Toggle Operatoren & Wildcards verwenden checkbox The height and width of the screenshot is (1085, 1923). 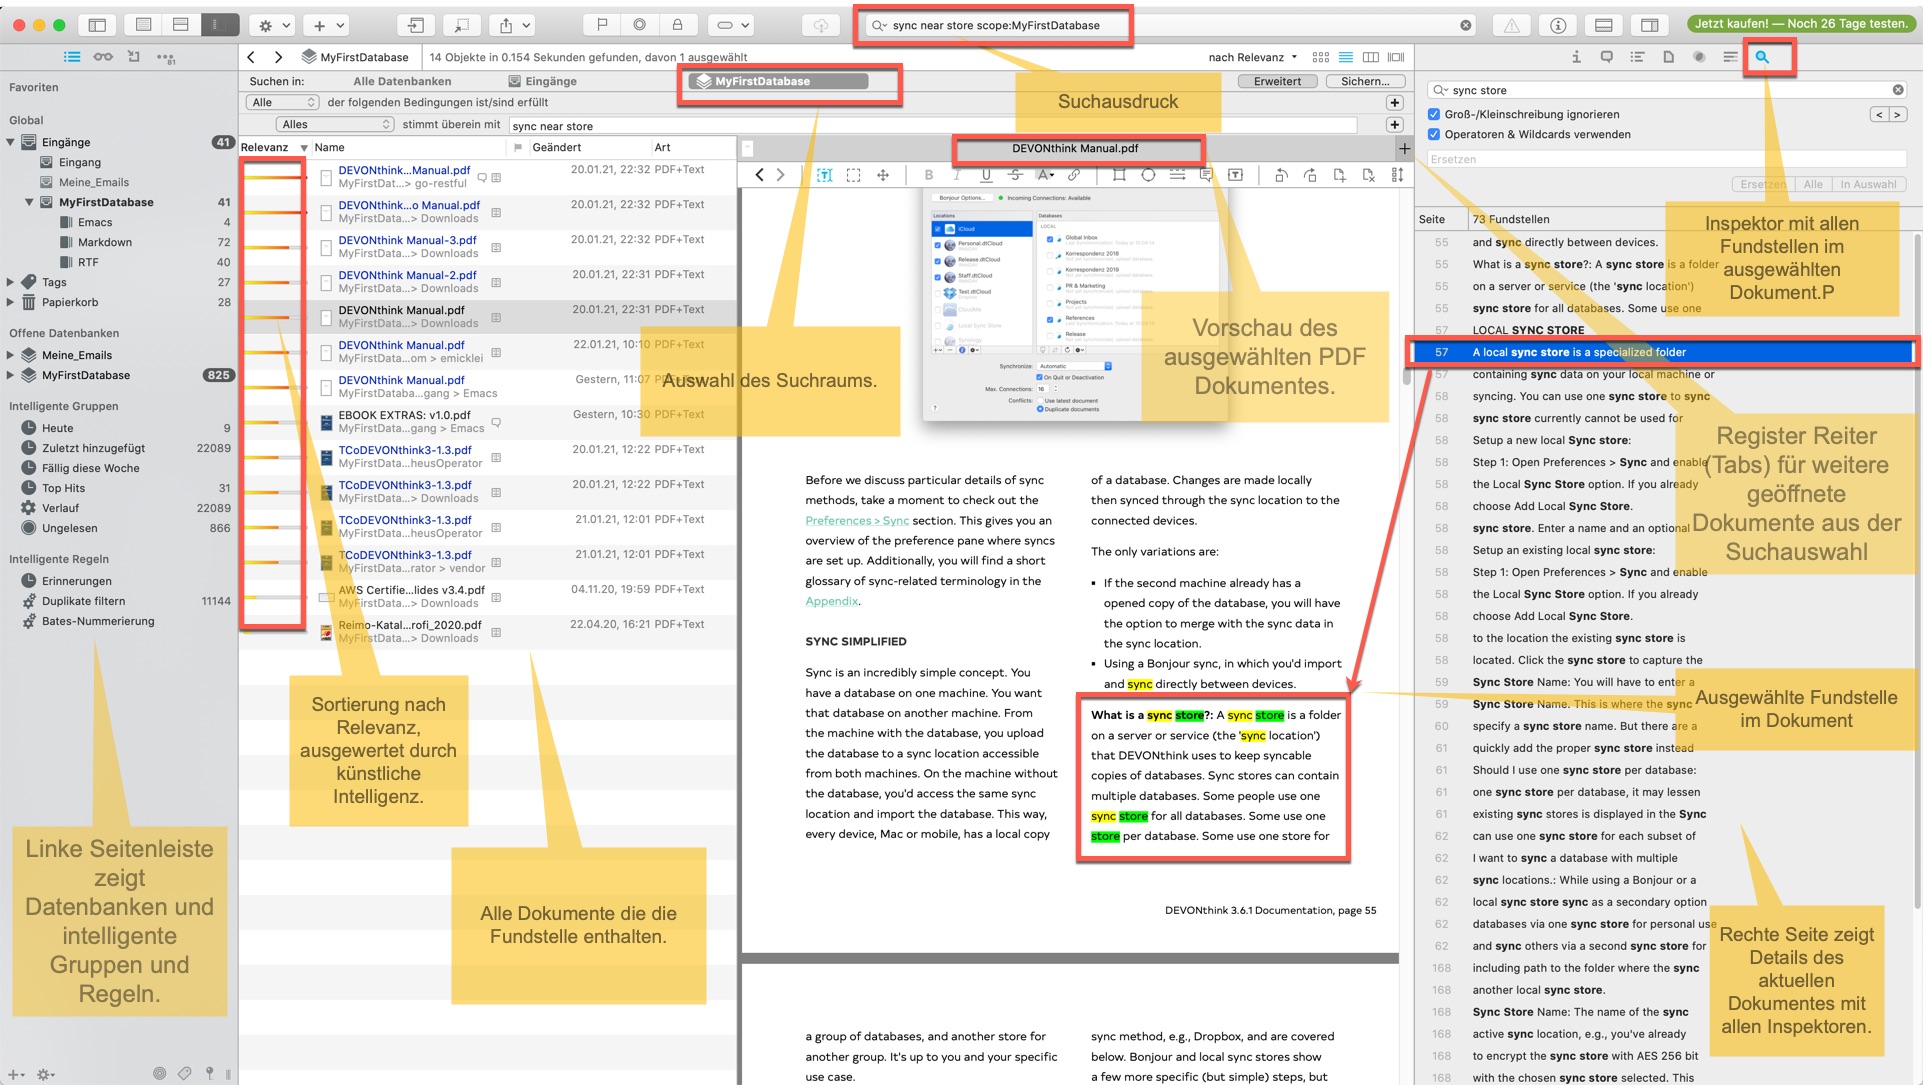point(1434,134)
